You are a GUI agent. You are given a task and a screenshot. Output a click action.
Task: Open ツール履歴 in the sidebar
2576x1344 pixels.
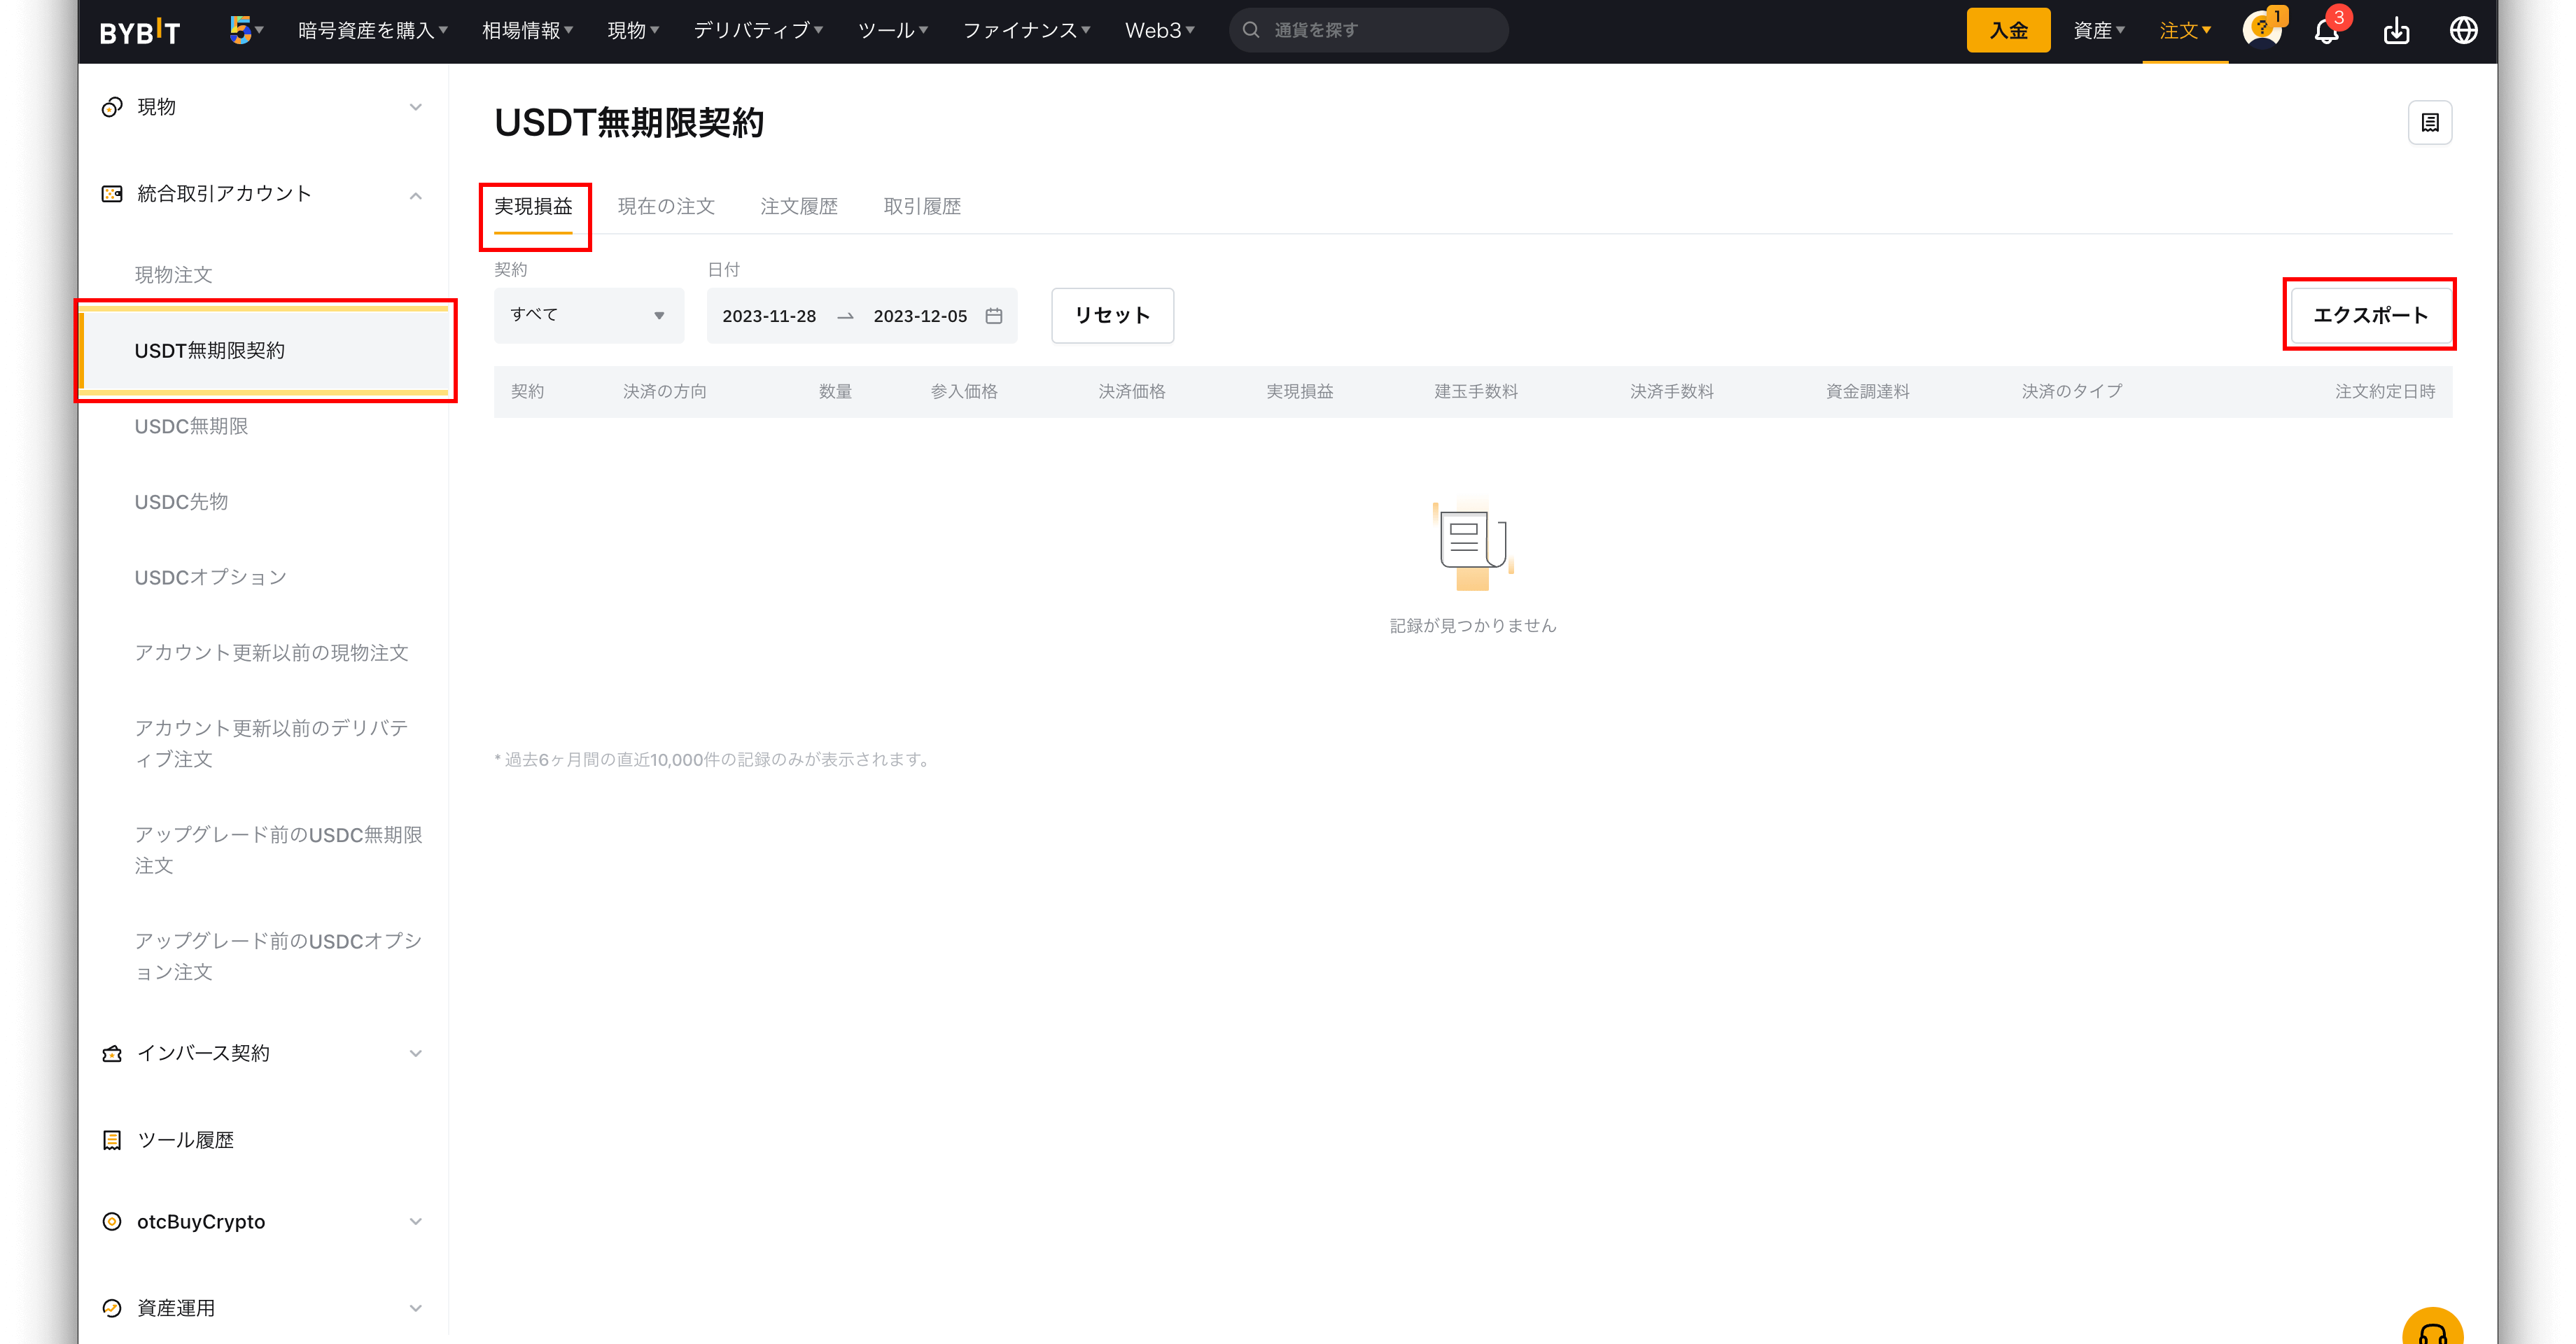pyautogui.click(x=185, y=1140)
